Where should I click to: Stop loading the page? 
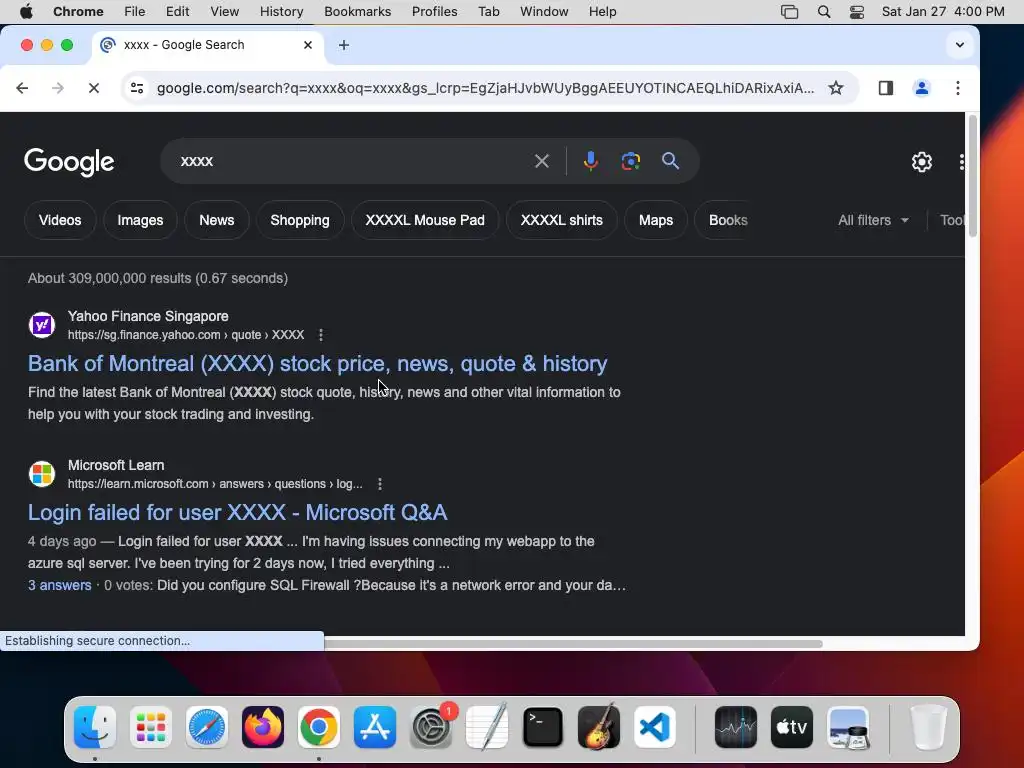coord(93,88)
